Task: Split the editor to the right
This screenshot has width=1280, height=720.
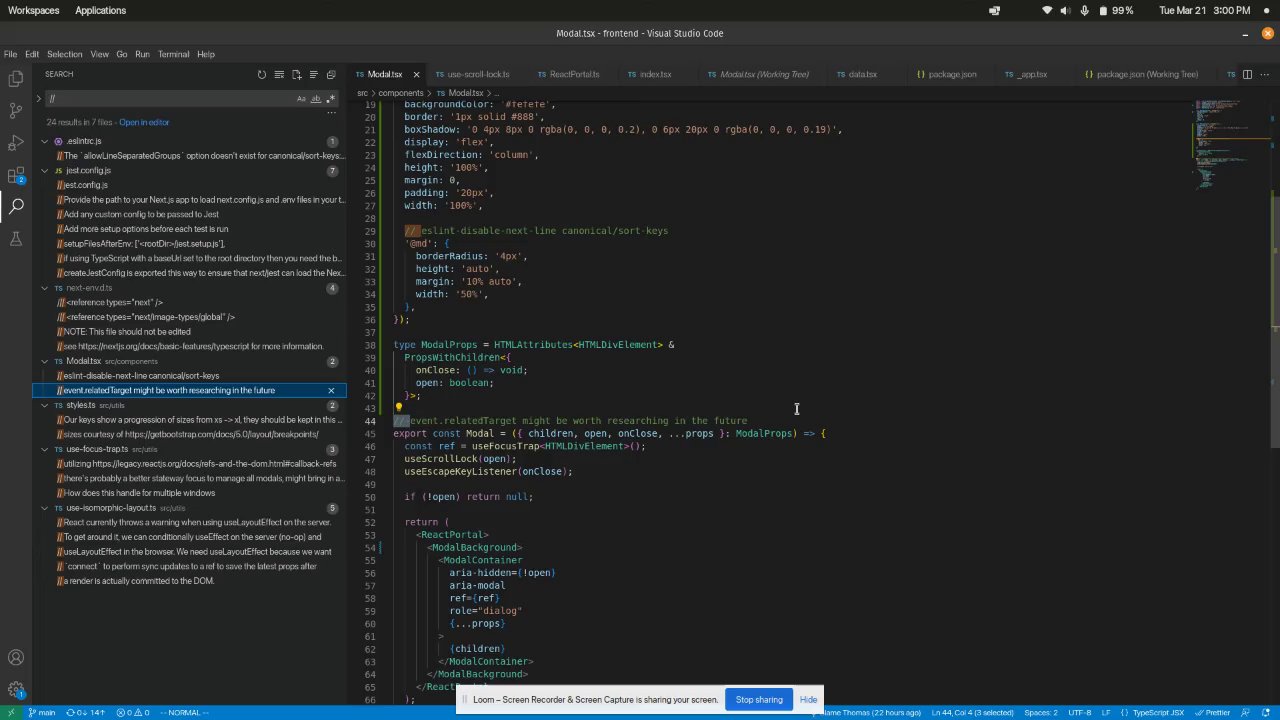Action: pyautogui.click(x=1247, y=74)
